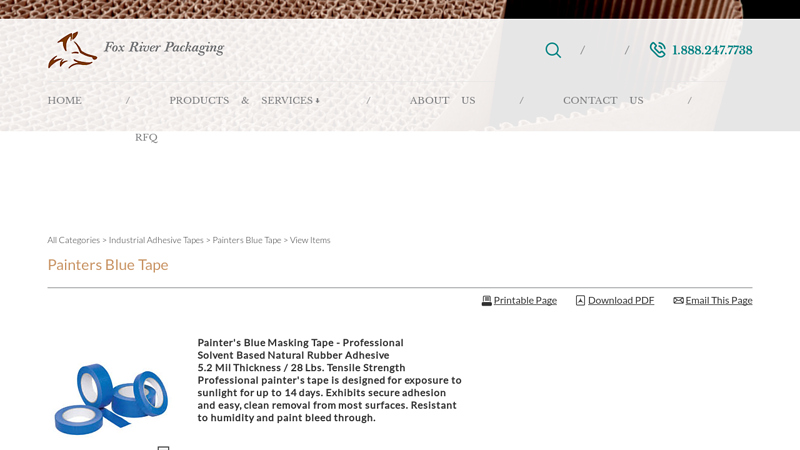Click the Fox River Packaging fox logo
The height and width of the screenshot is (450, 800).
(72, 50)
